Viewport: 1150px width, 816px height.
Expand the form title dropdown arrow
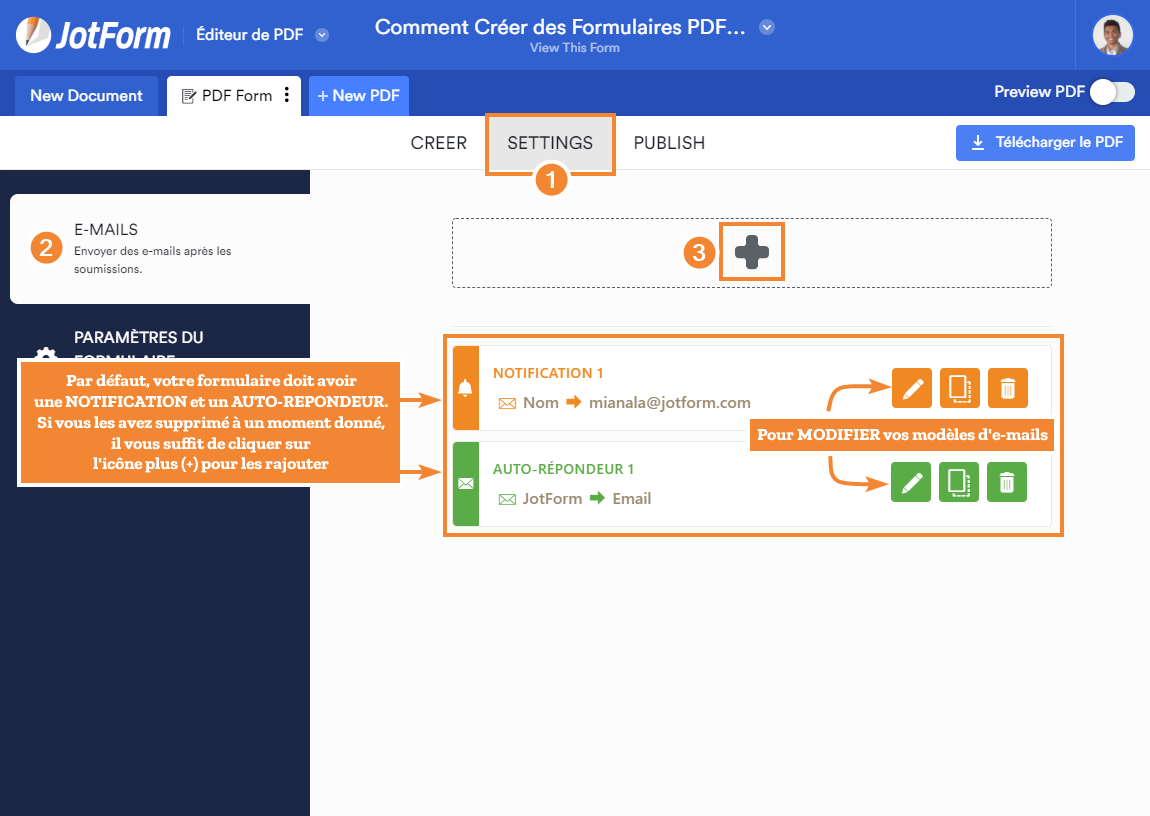tap(766, 27)
